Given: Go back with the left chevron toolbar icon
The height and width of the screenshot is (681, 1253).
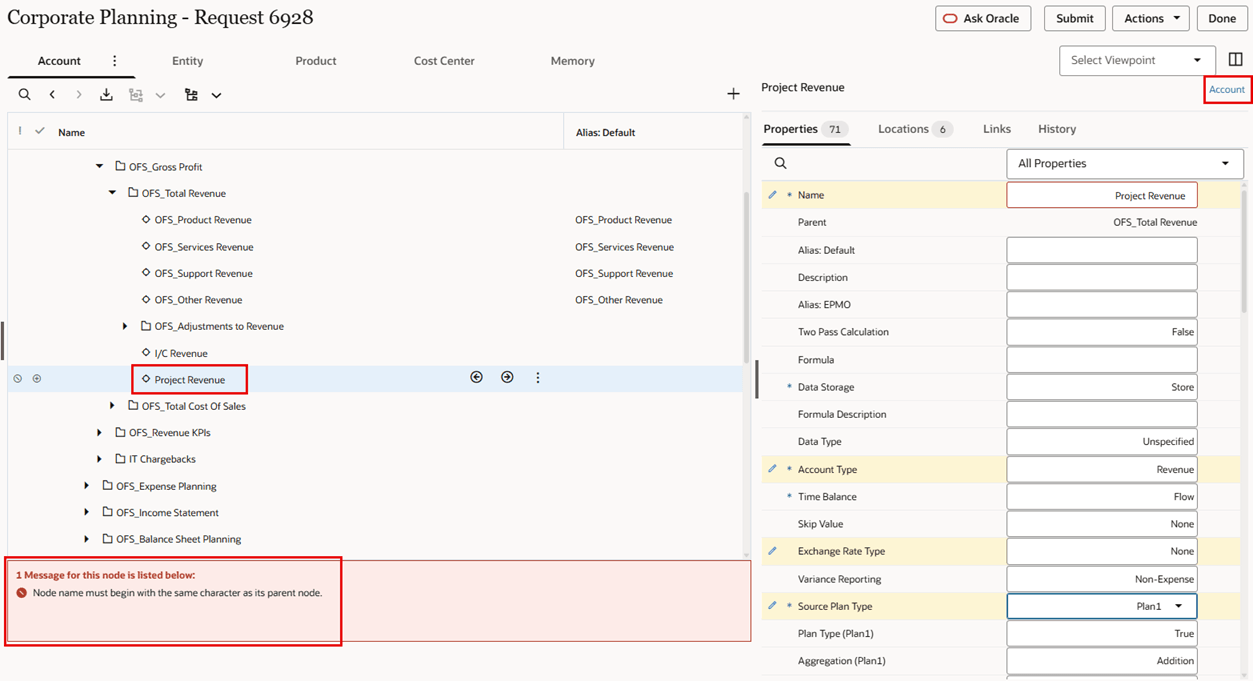Looking at the screenshot, I should [52, 95].
